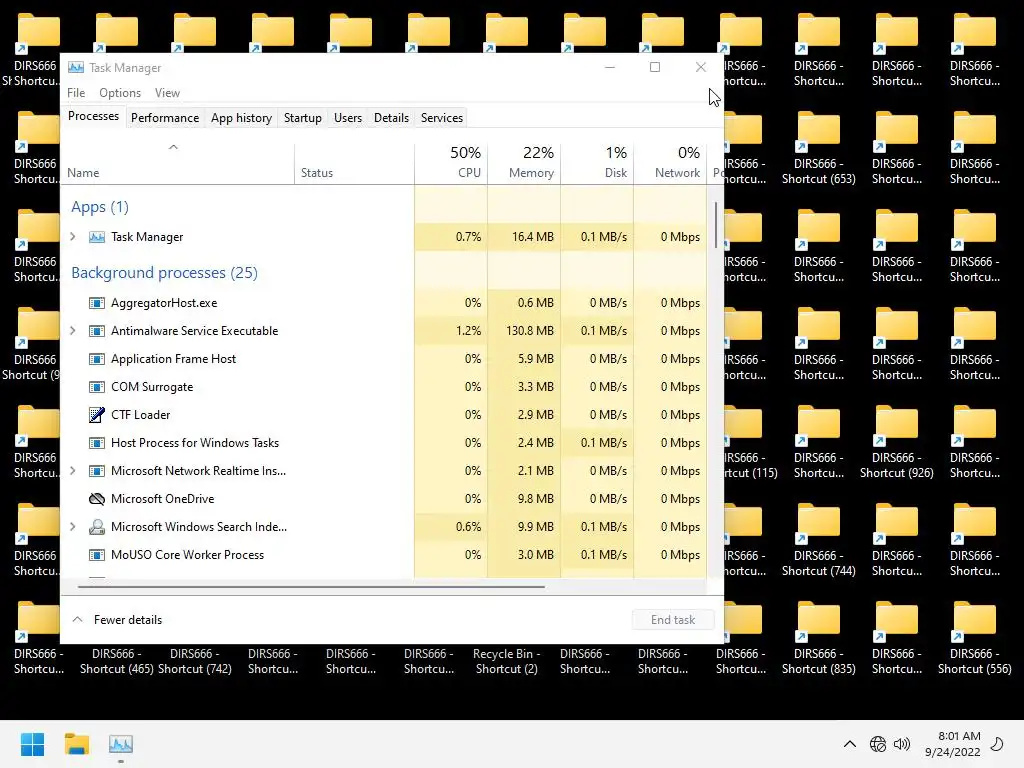Collapse to Fewer details chevron

[x=77, y=620]
